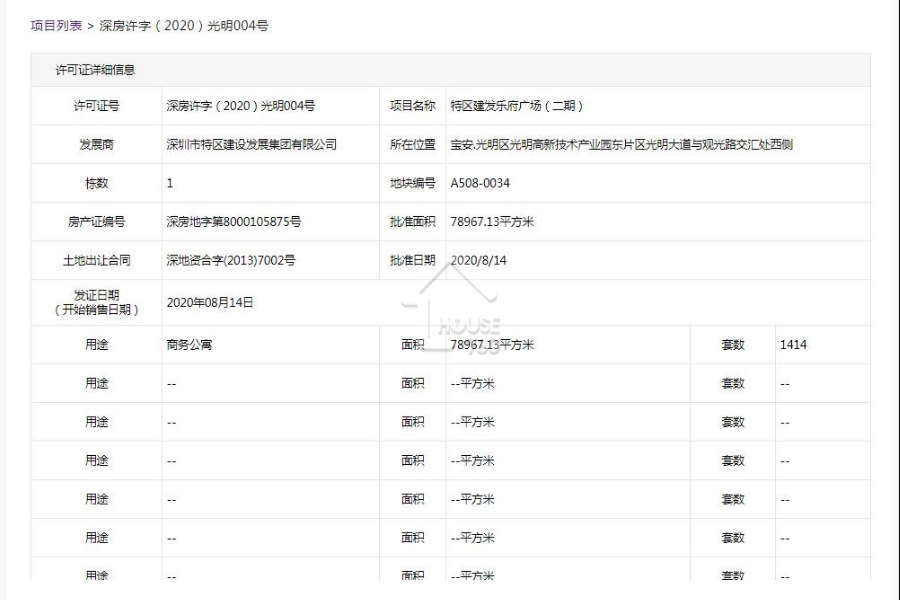Select the 所在位置 label cell

click(x=413, y=145)
